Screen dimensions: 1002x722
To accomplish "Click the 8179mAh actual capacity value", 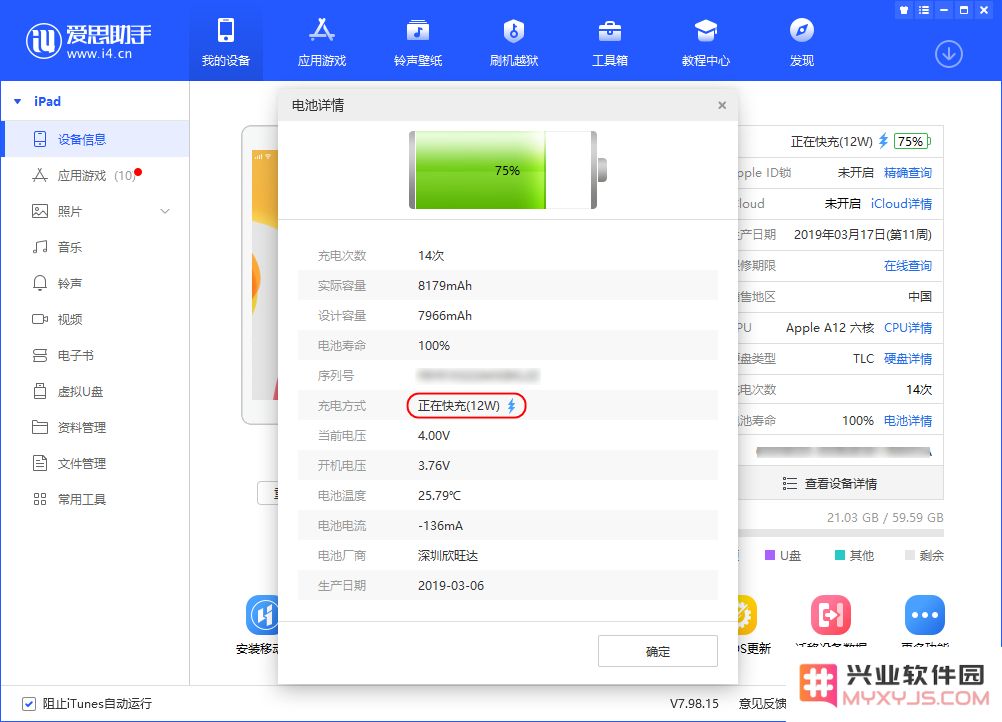I will point(445,286).
